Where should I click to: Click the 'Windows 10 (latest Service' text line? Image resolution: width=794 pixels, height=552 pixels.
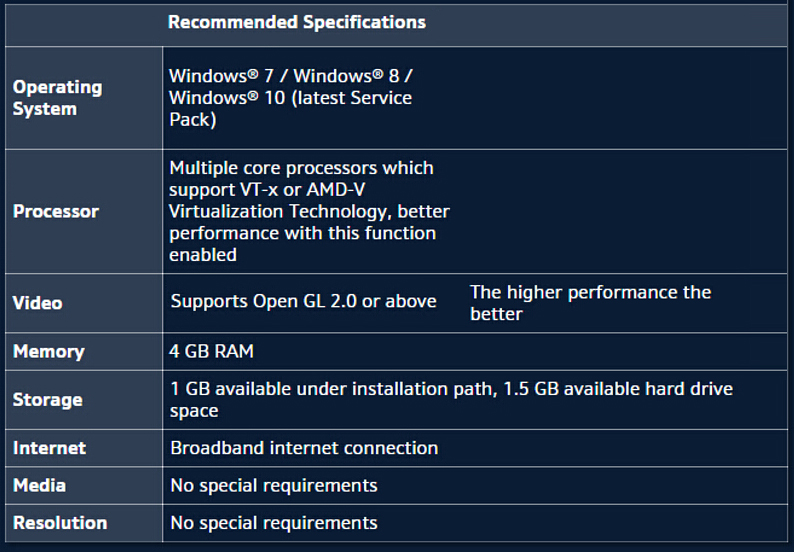tap(290, 98)
